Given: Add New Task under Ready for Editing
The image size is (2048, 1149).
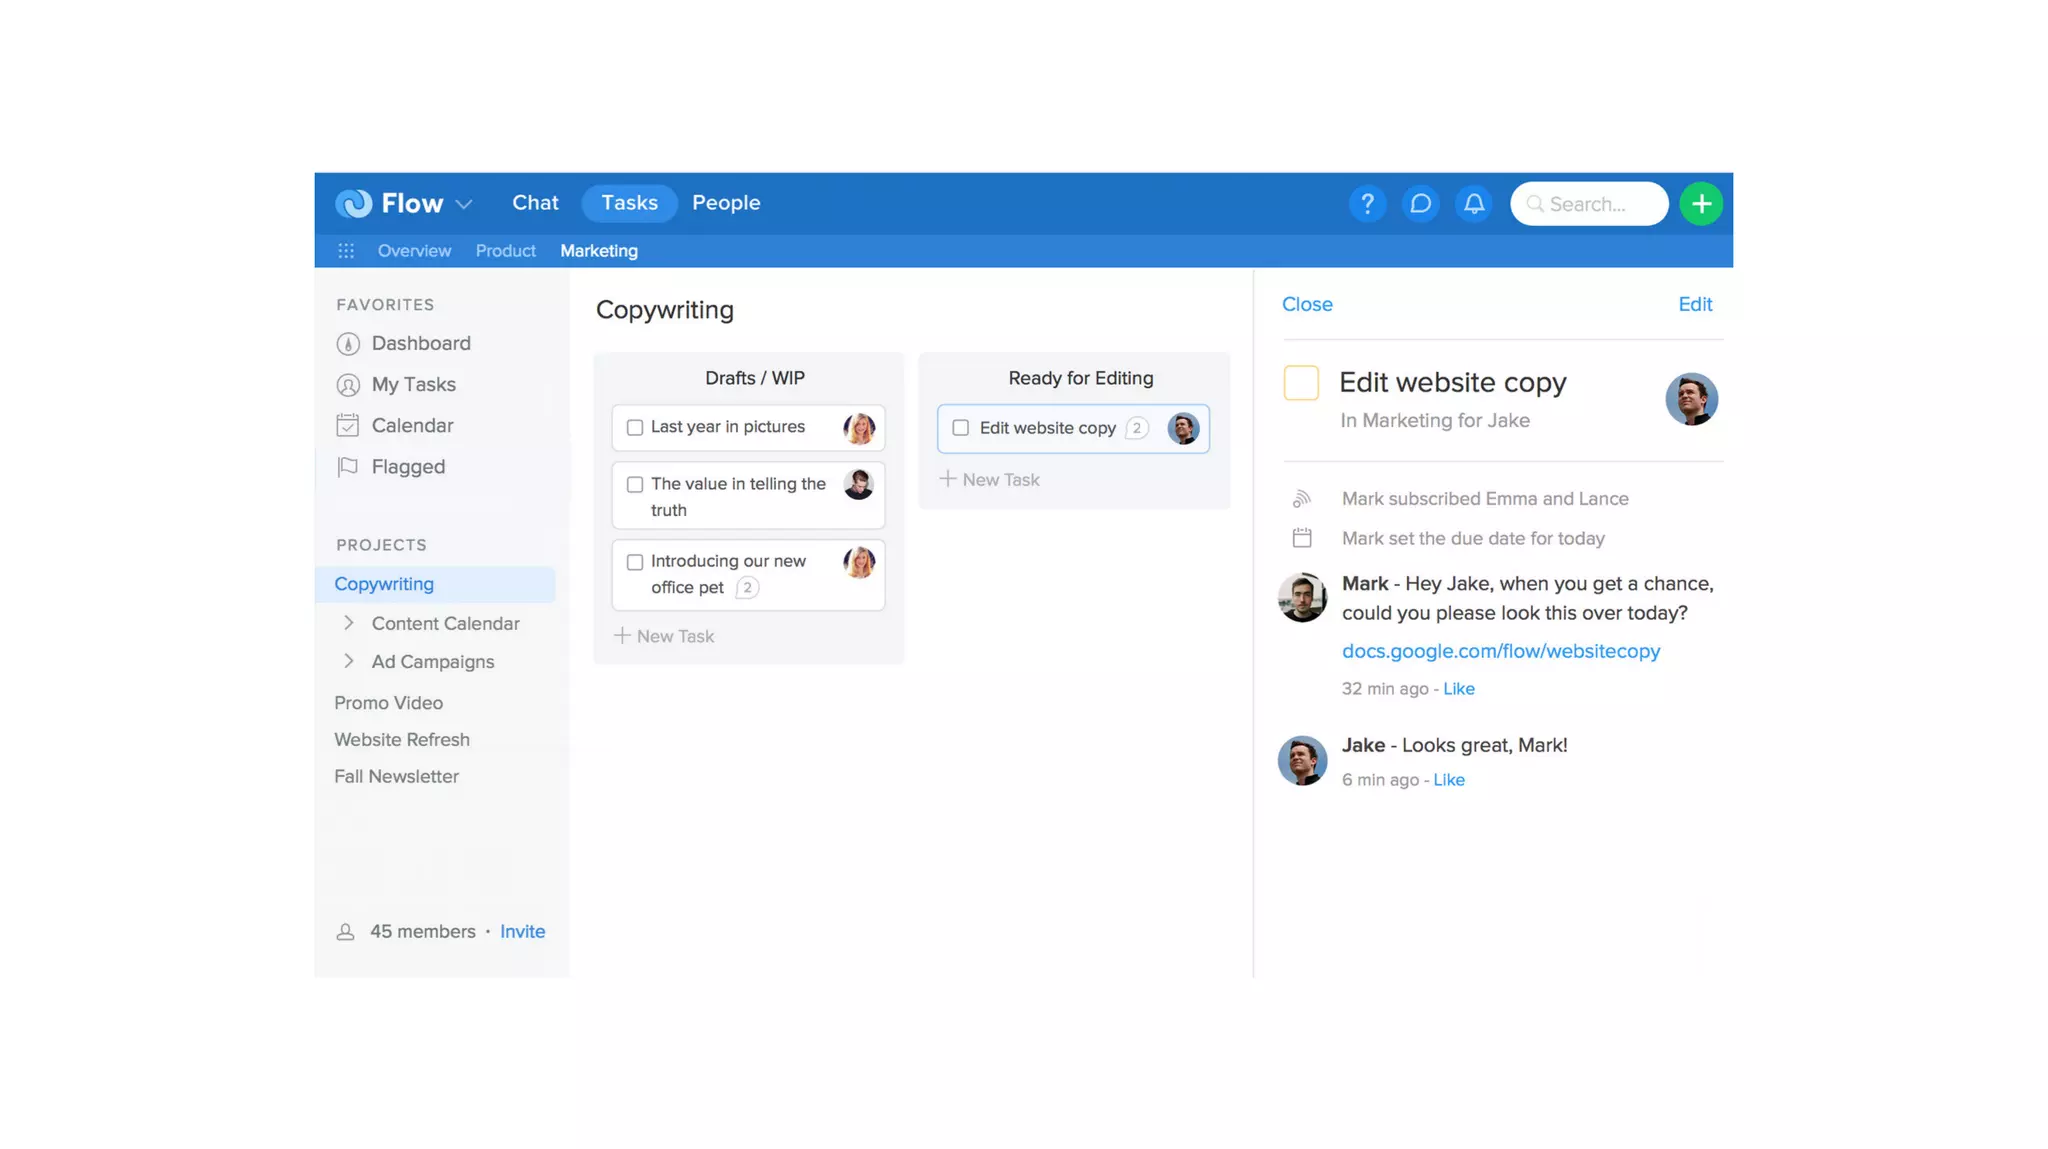Looking at the screenshot, I should (990, 480).
